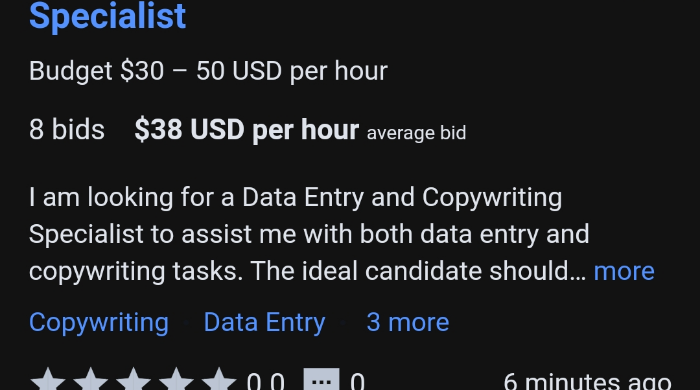This screenshot has height=390, width=700.
Task: Select the third rating star
Action: tap(133, 380)
